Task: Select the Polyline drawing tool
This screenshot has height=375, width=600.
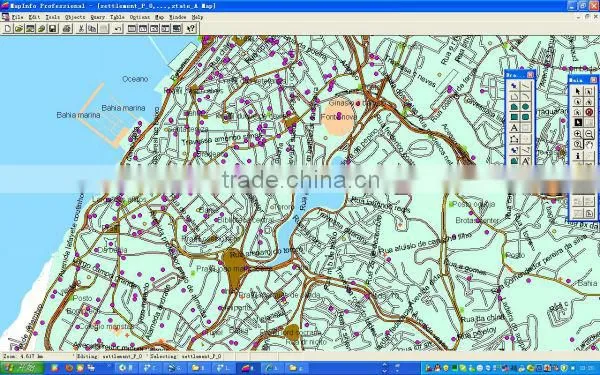Action: pos(514,96)
